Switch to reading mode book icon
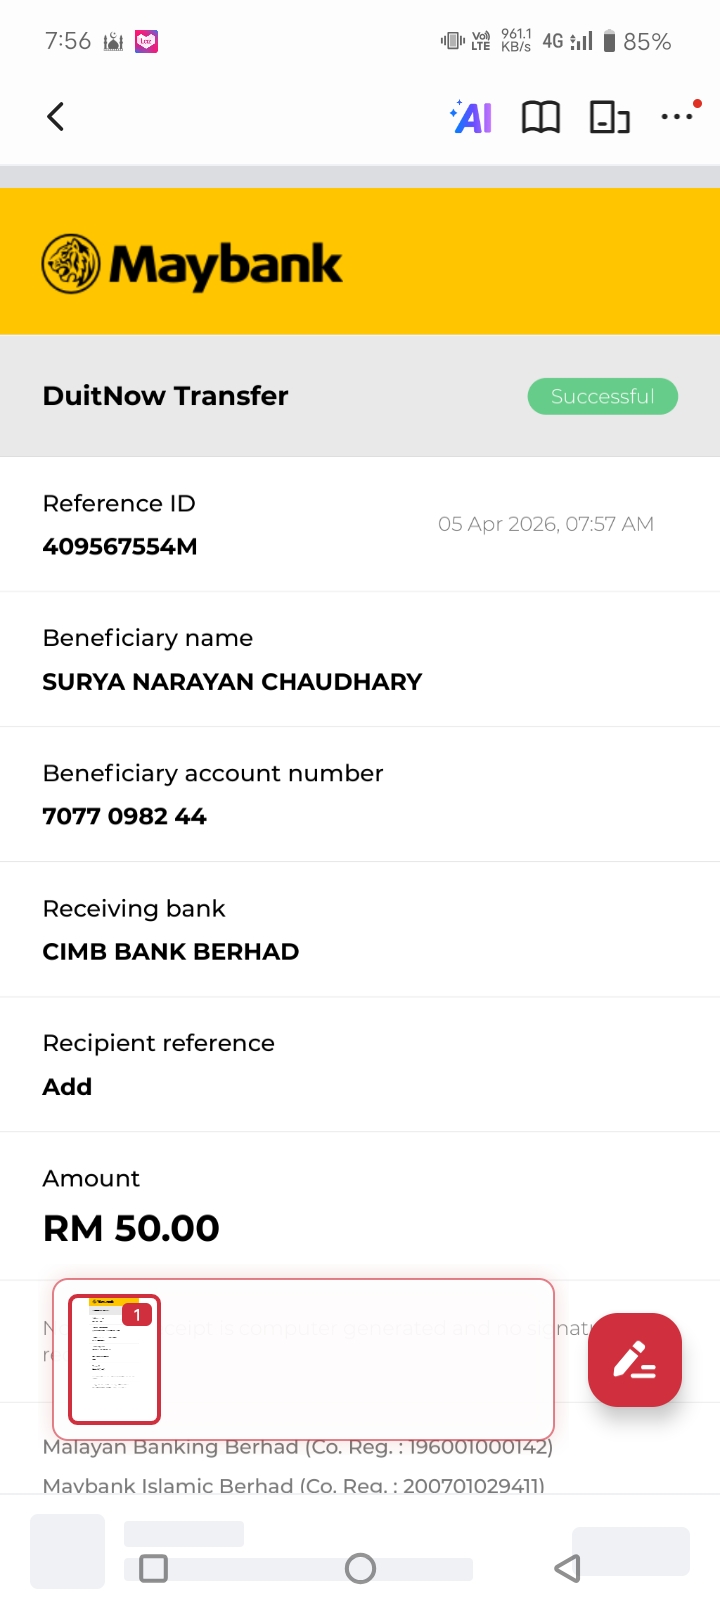Viewport: 720px width, 1608px height. (x=541, y=118)
